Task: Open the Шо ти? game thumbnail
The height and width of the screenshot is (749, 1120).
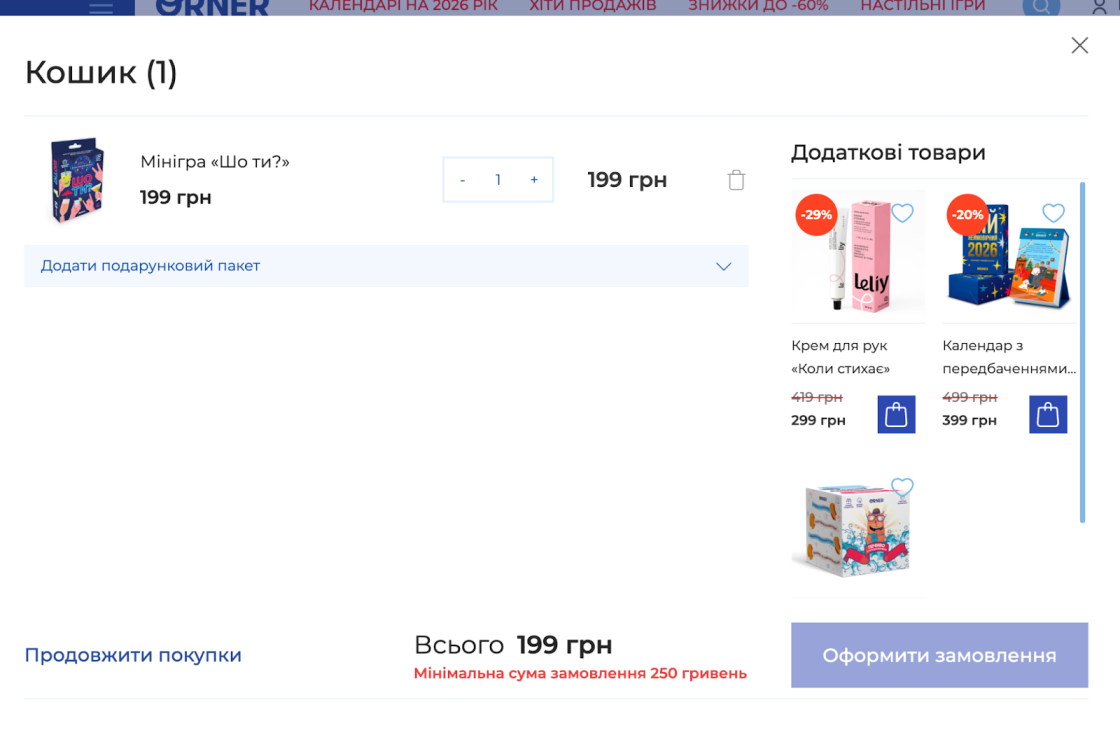Action: [x=77, y=180]
